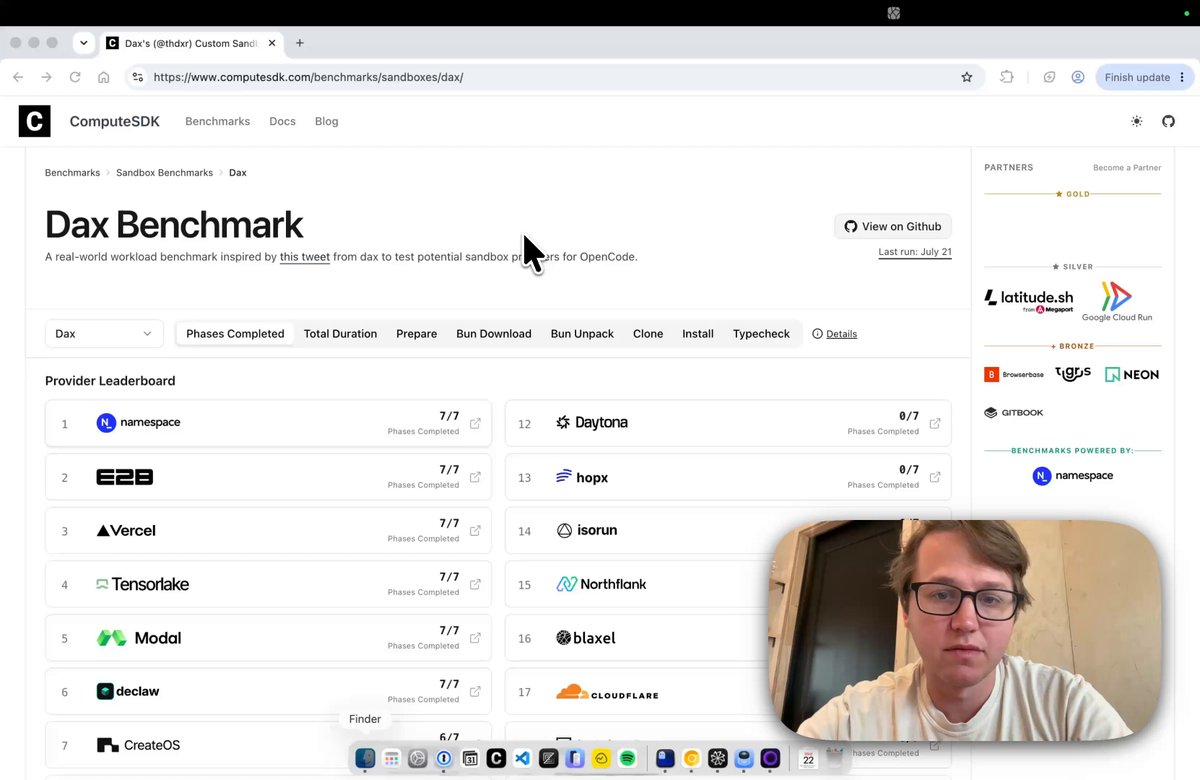Click the ComputeSDK black C logo
This screenshot has height=780, width=1200.
34,121
